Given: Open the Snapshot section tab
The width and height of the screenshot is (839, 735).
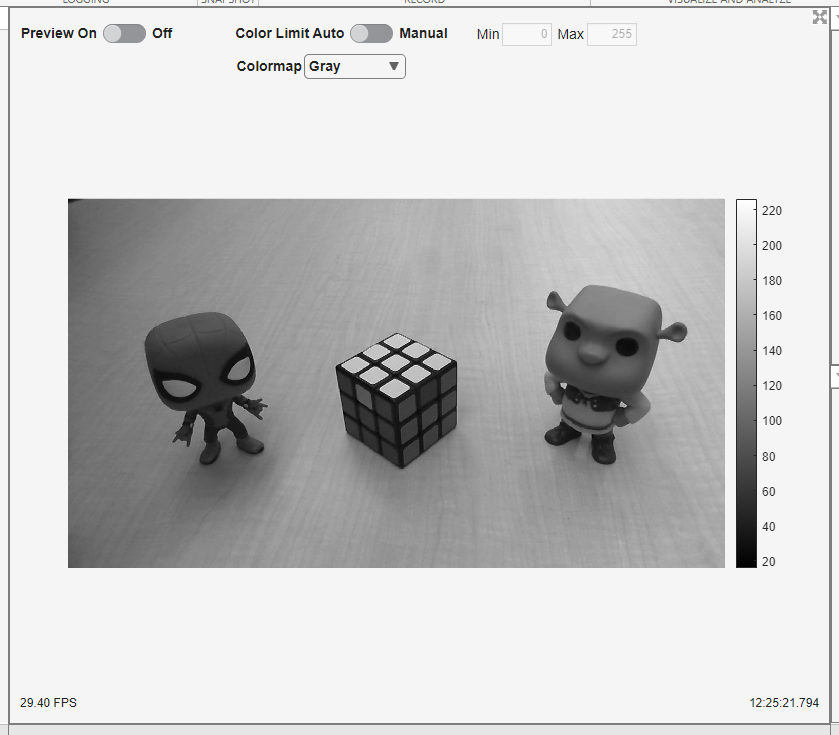Looking at the screenshot, I should click(227, 2).
